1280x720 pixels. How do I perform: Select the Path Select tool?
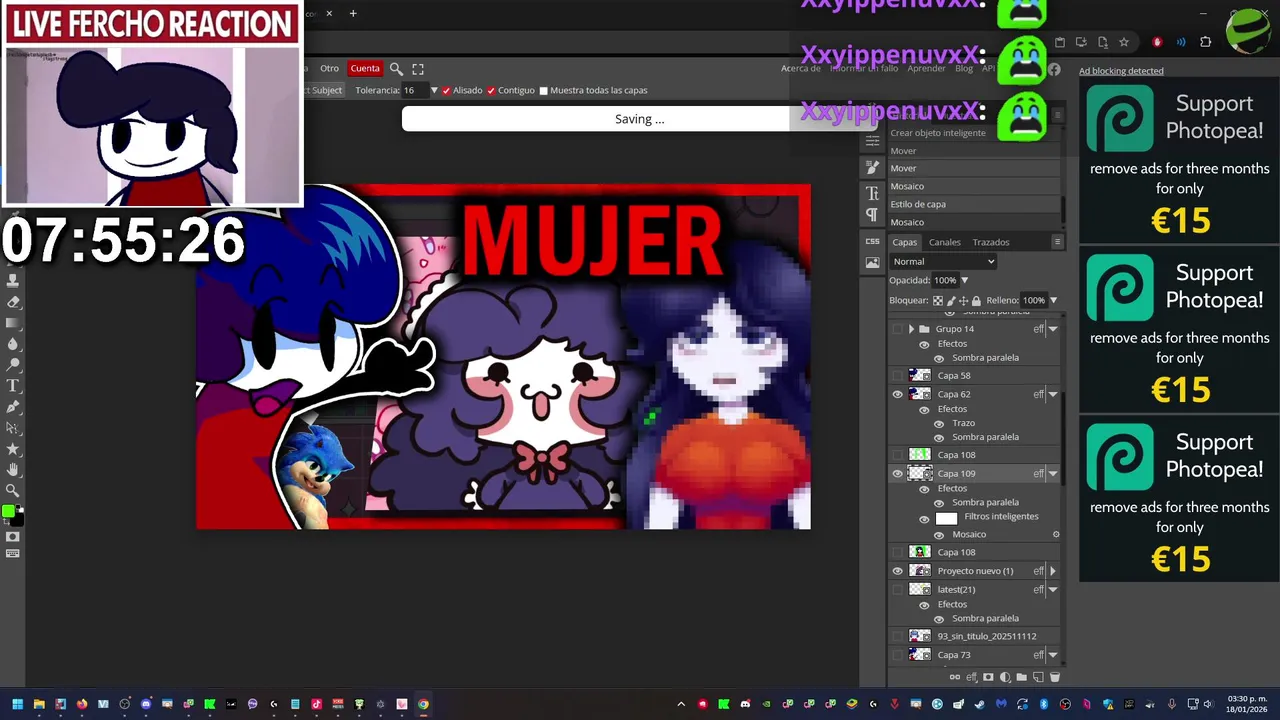(x=13, y=427)
